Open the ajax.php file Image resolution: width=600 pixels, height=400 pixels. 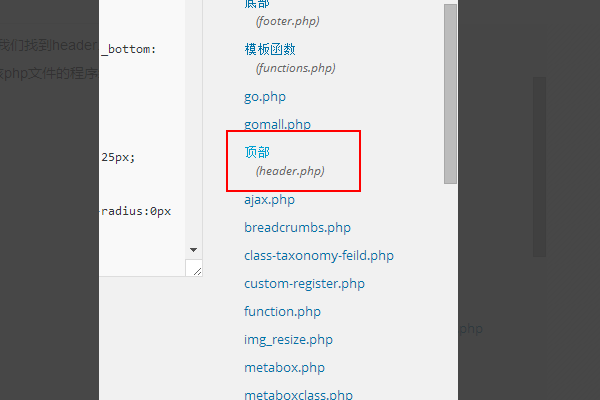pyautogui.click(x=264, y=200)
